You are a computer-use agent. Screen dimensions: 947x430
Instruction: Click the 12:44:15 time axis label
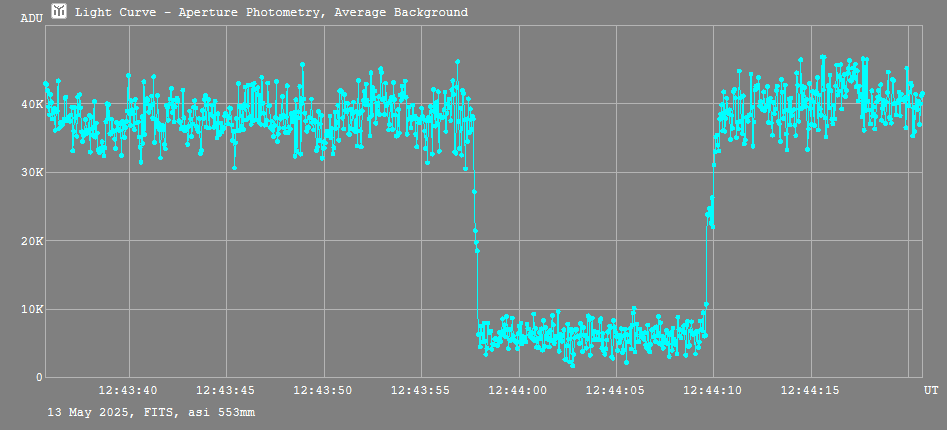coord(811,391)
